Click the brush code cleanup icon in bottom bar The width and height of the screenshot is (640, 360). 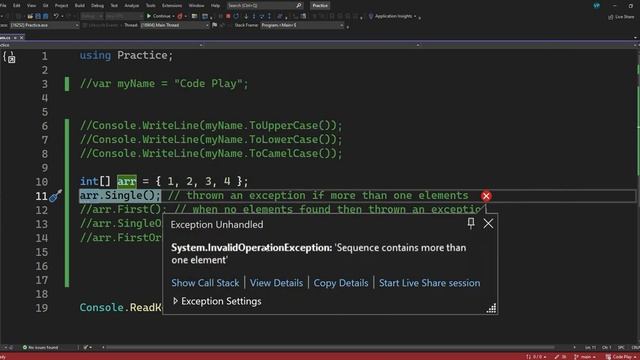tap(86, 347)
